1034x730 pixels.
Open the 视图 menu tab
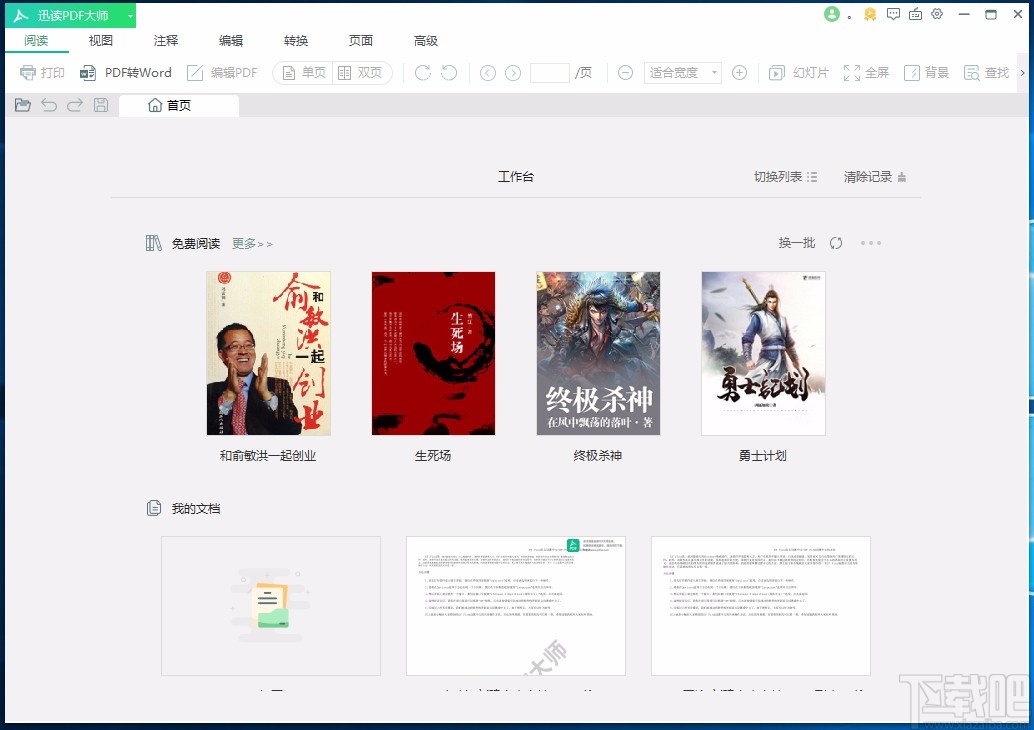coord(101,41)
